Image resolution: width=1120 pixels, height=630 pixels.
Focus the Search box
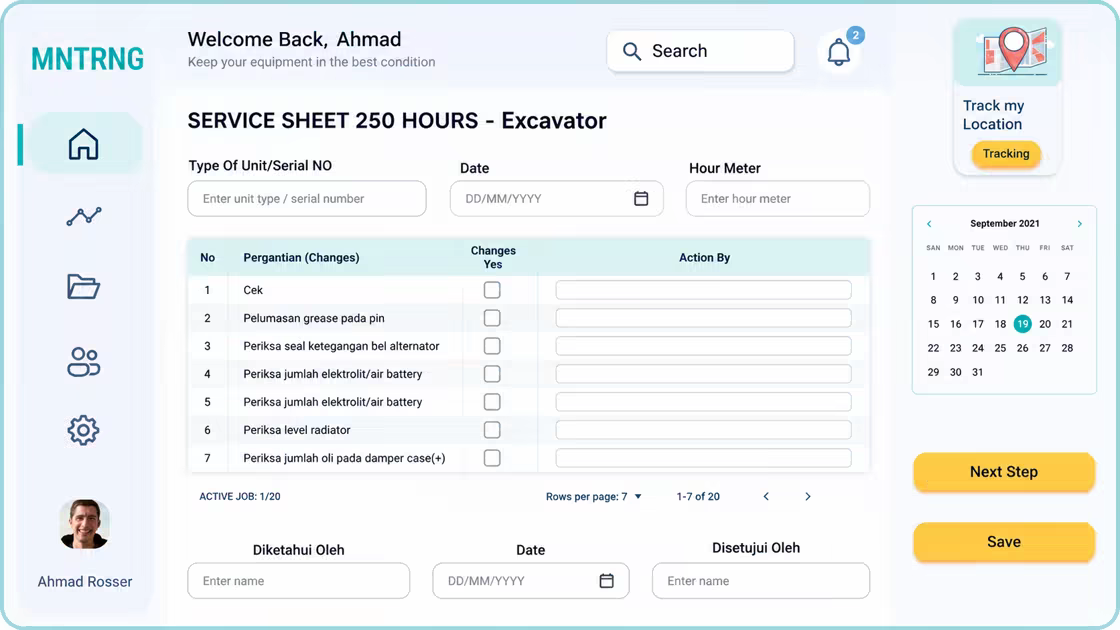(700, 51)
